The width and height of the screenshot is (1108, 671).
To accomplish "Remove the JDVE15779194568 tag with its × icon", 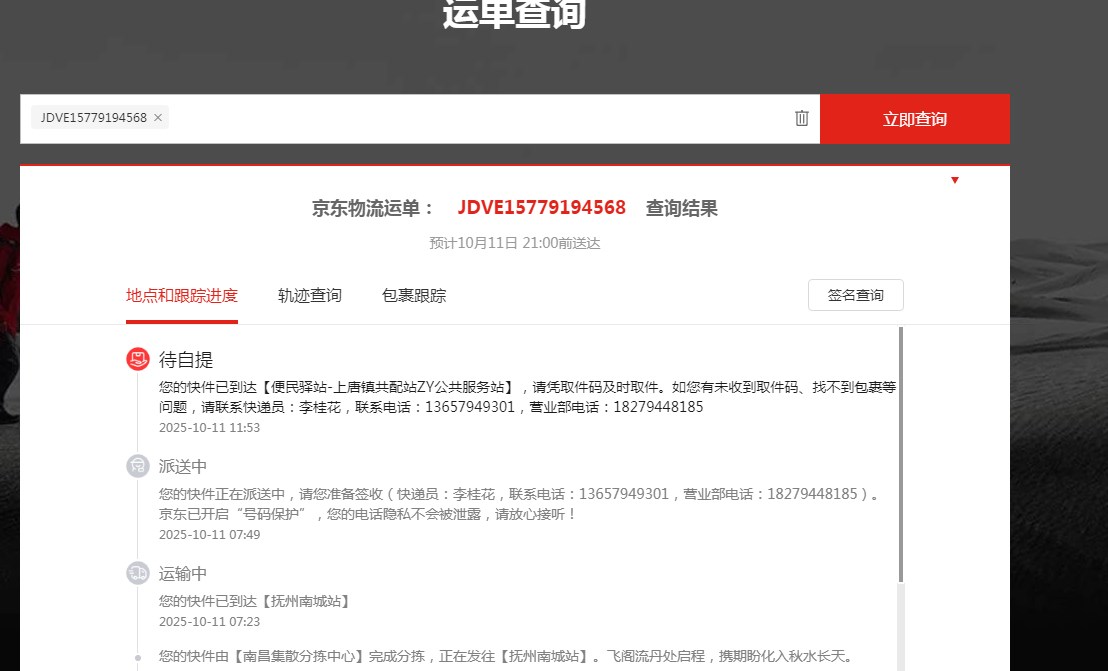I will coord(158,118).
